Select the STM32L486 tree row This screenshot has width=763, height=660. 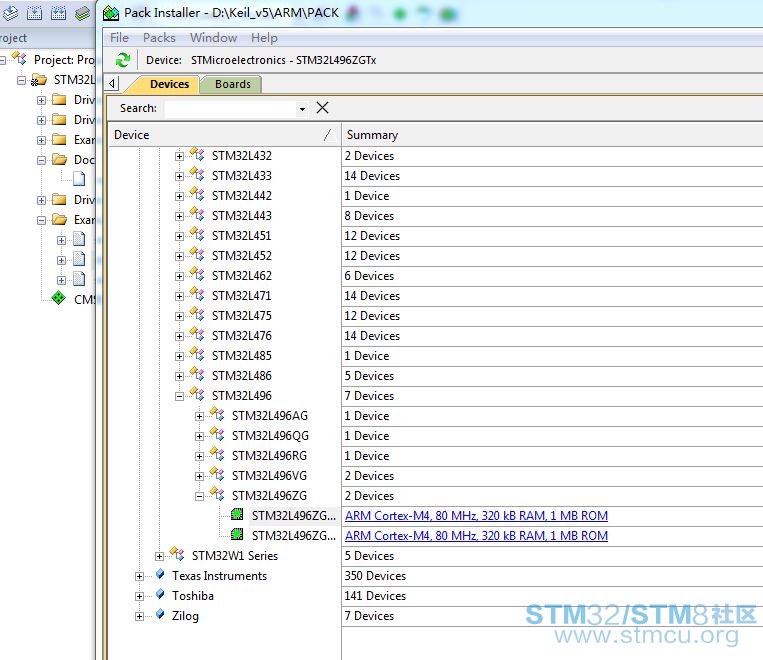click(x=241, y=376)
